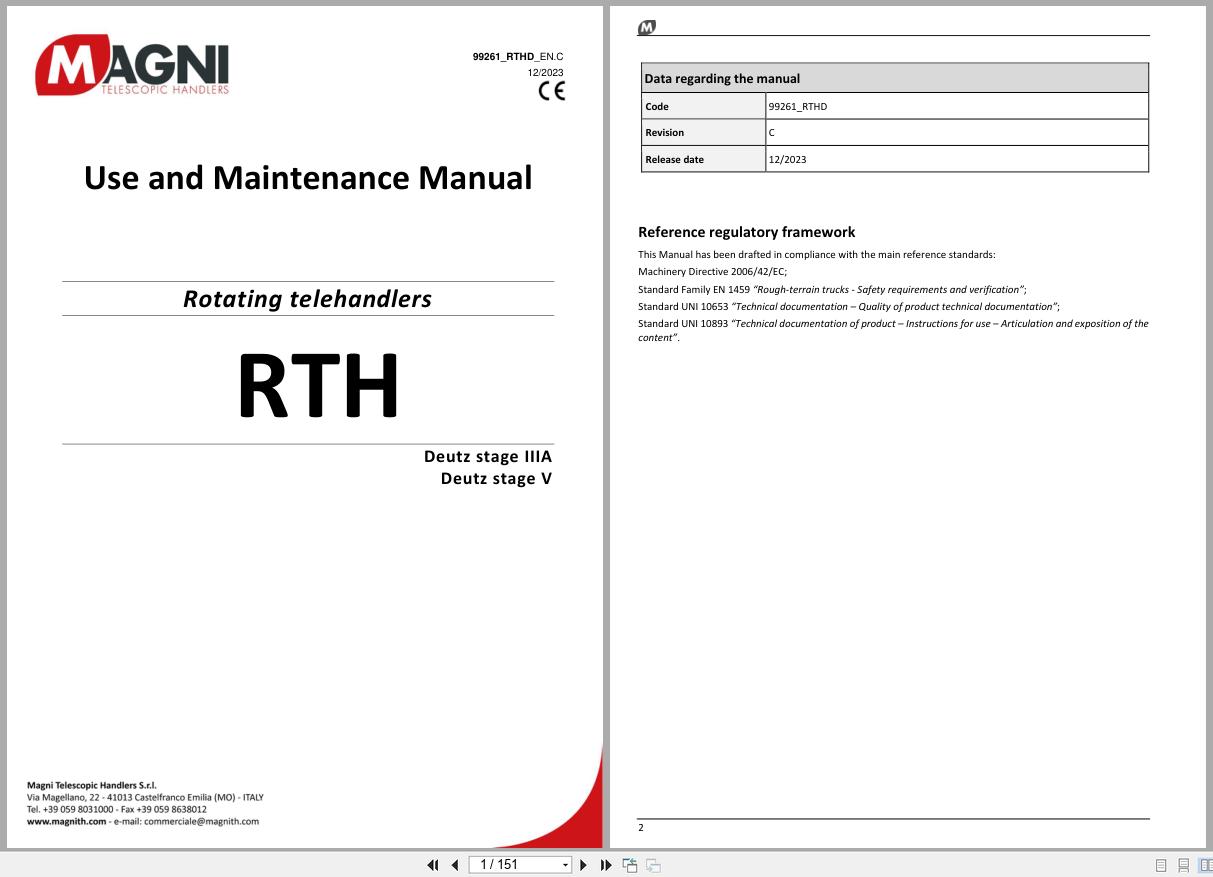Open the page number dropdown arrow
Screen dimensions: 1213x877
tap(565, 865)
